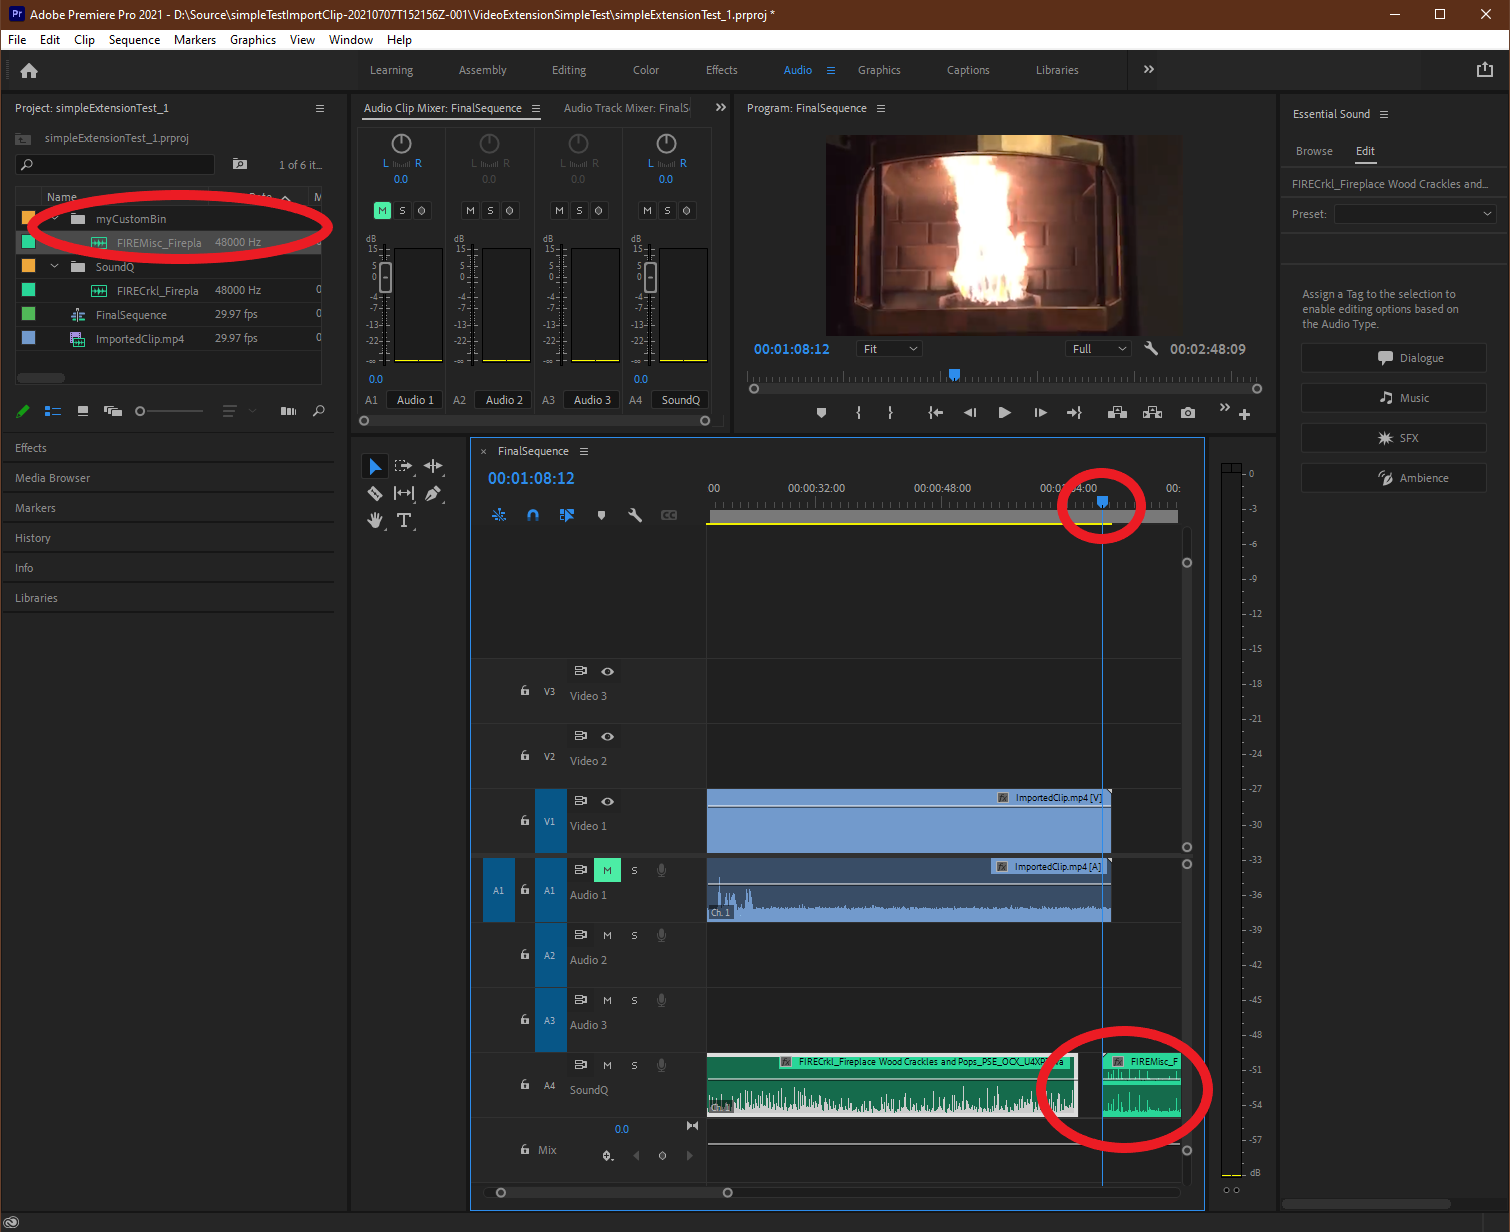Toggle Snap in Timeline magnet icon
The height and width of the screenshot is (1232, 1510).
(x=533, y=515)
